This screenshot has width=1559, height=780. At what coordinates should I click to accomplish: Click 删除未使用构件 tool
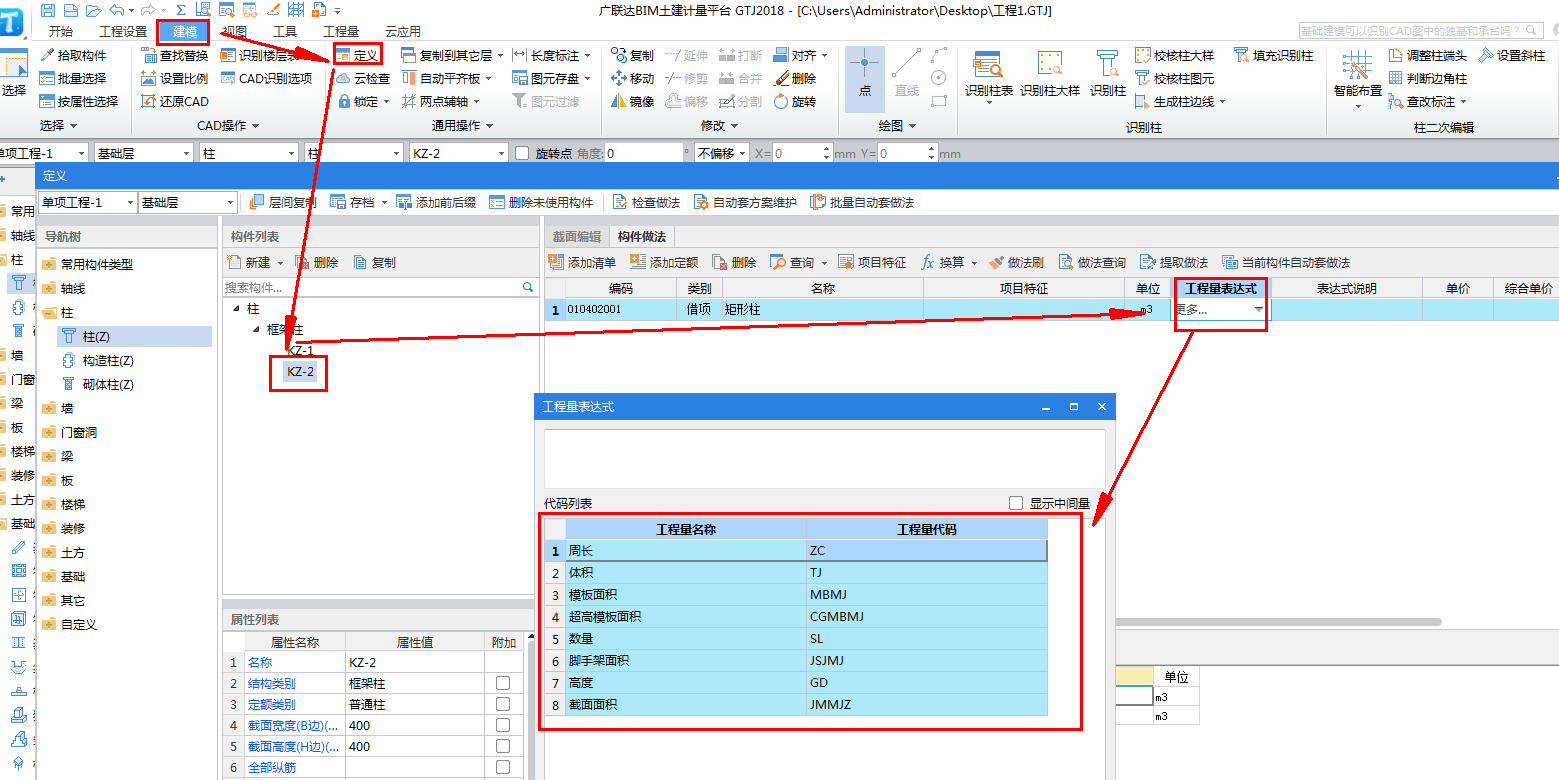tap(541, 202)
